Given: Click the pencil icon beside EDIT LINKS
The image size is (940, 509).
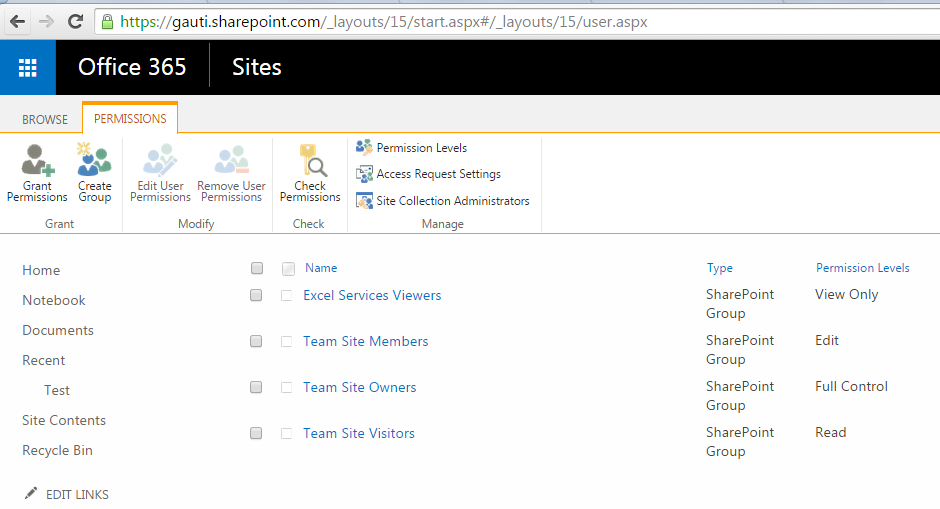Looking at the screenshot, I should click(x=31, y=494).
